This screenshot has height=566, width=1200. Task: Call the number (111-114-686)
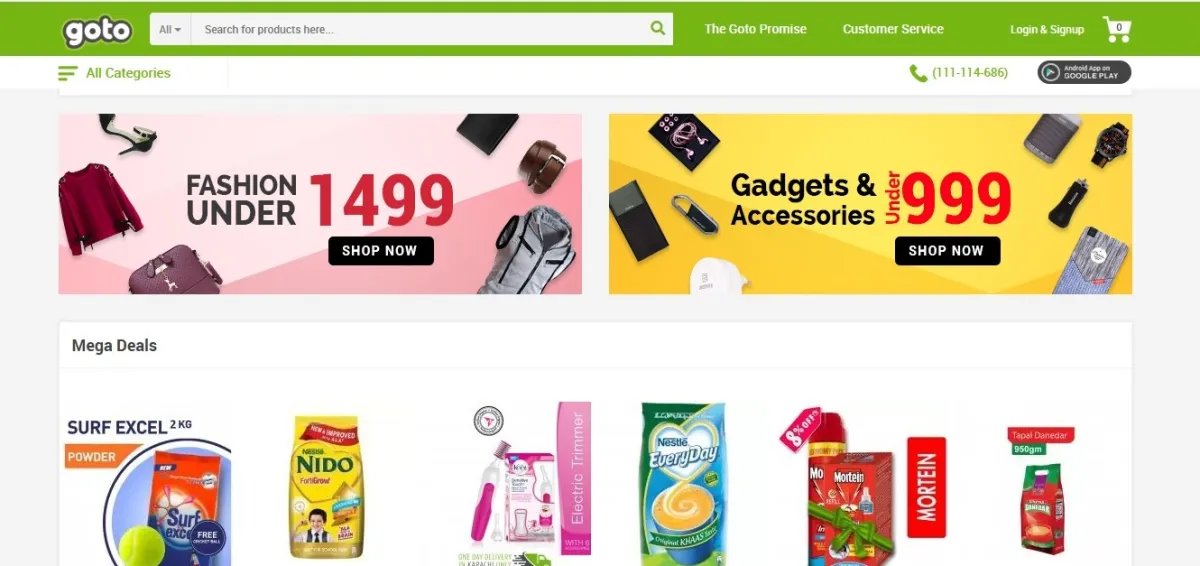click(x=970, y=73)
